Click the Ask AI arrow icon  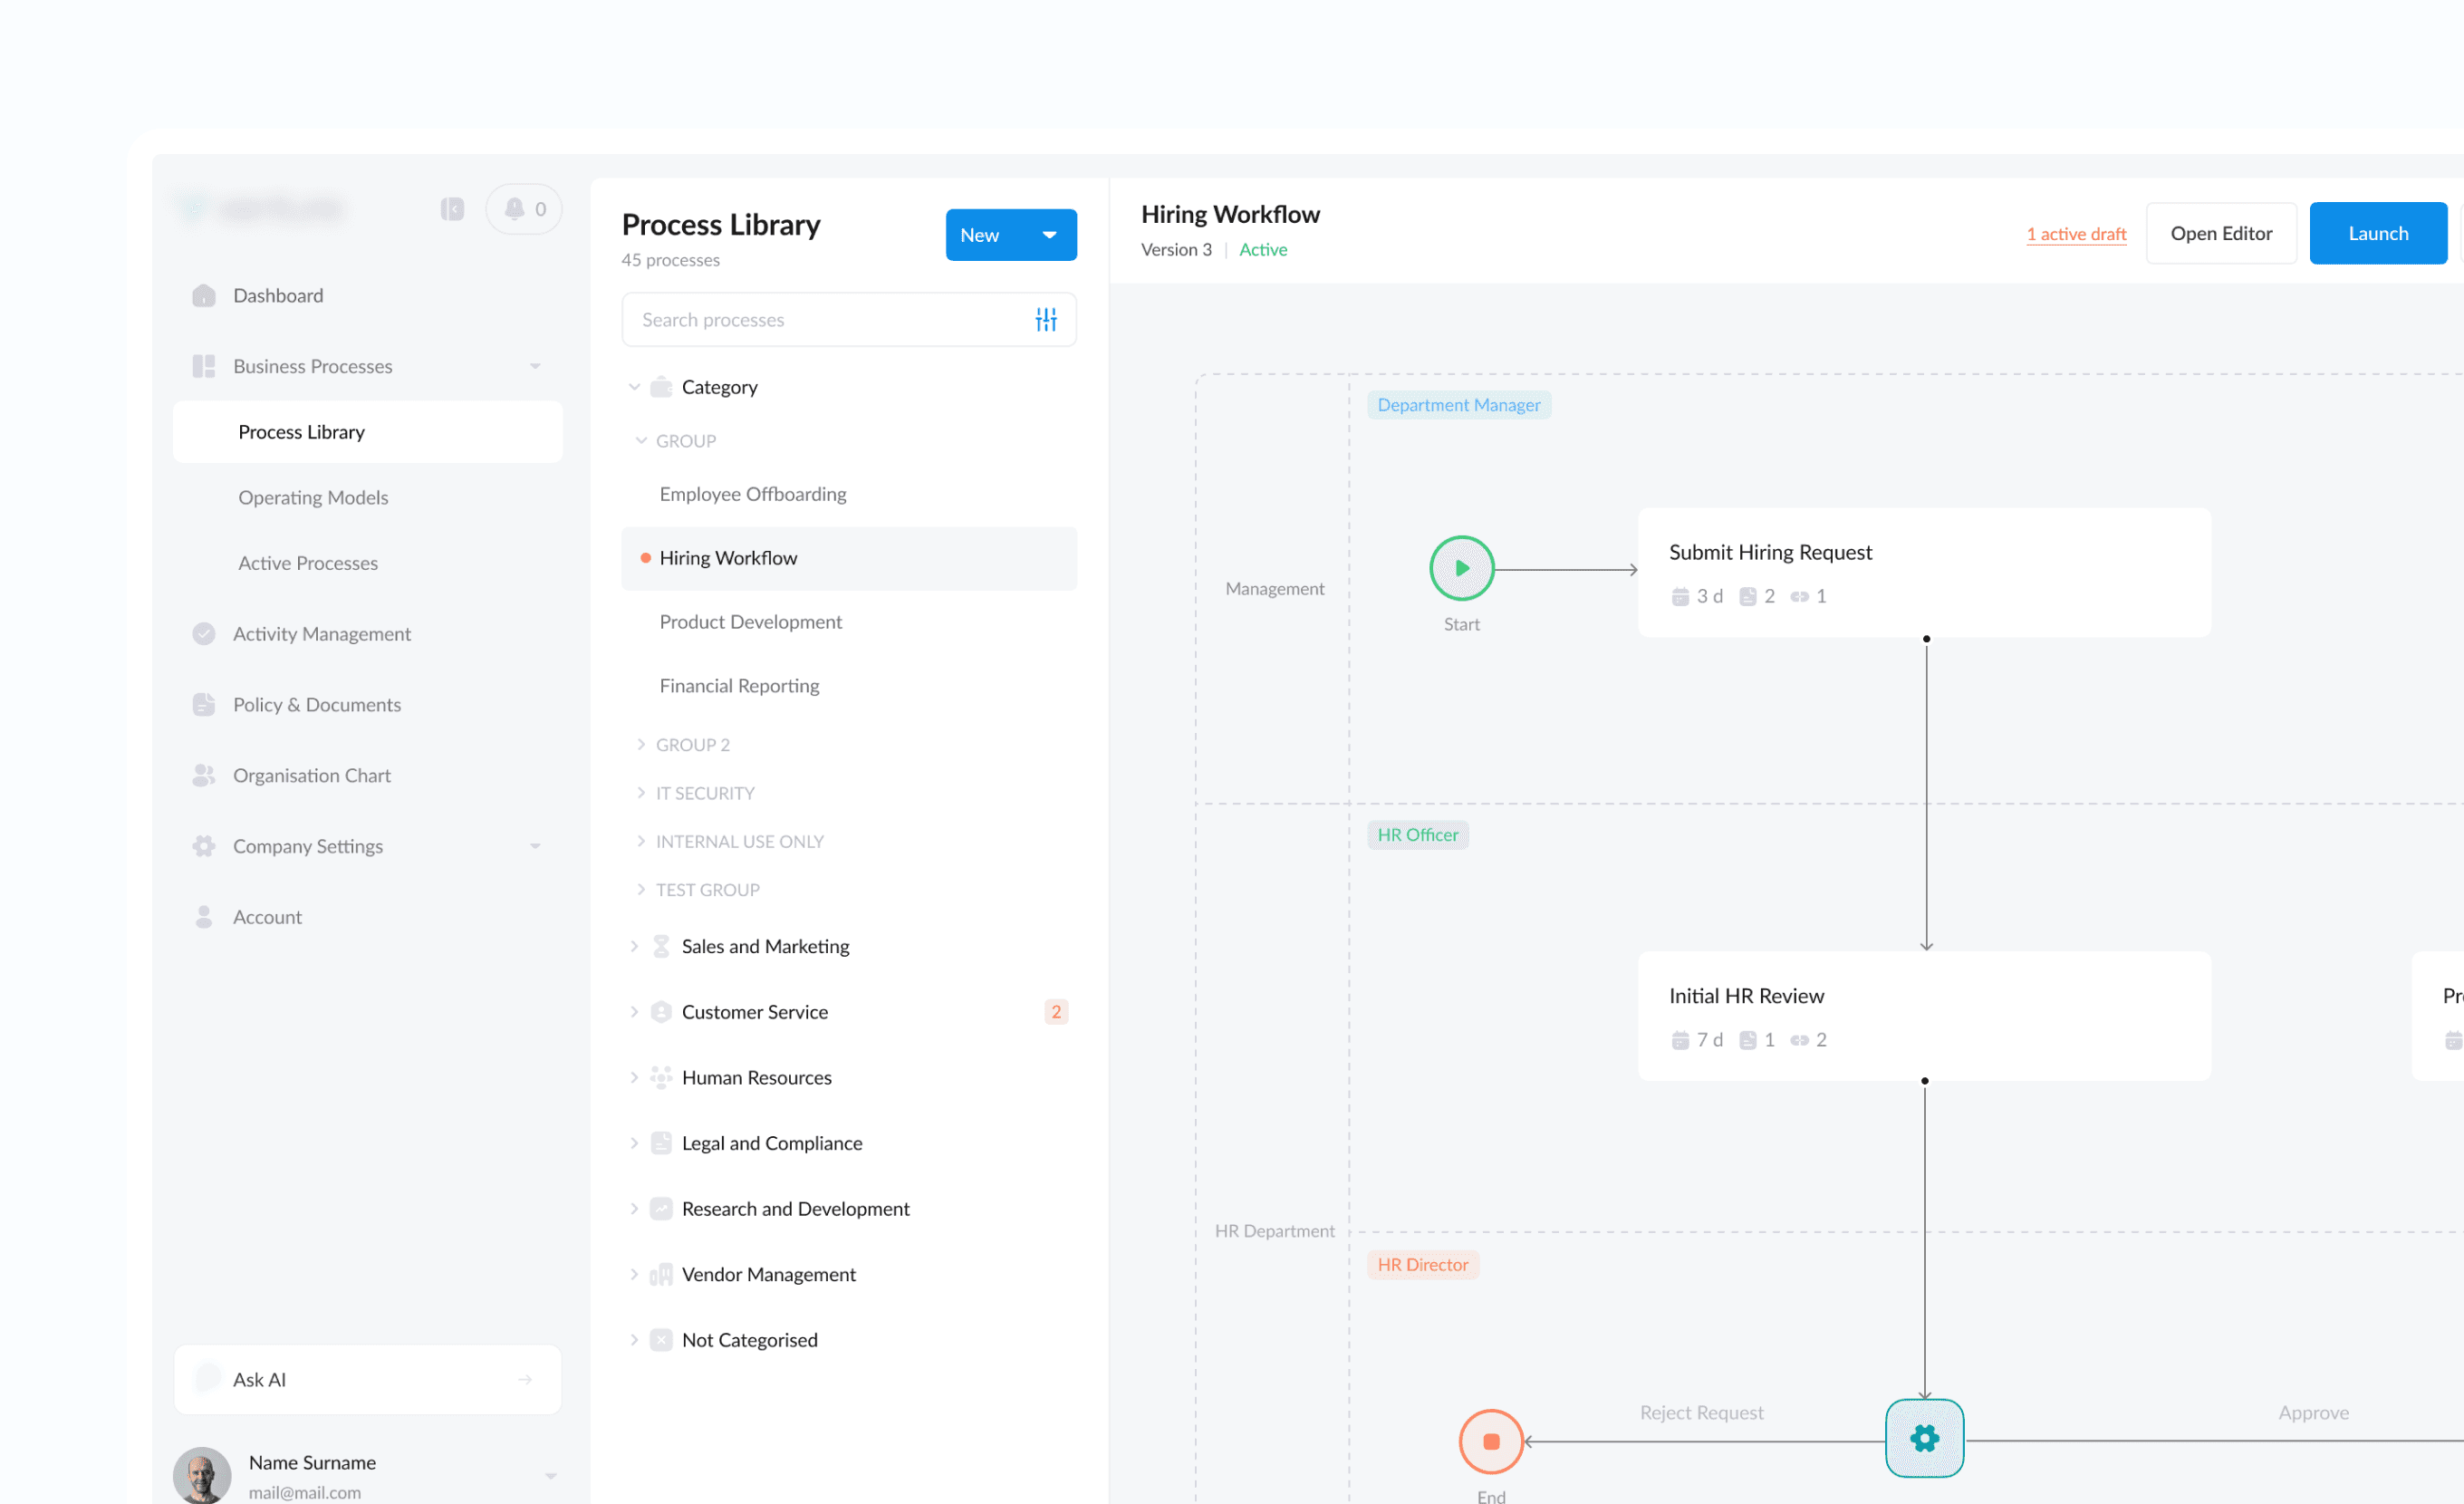(525, 1380)
